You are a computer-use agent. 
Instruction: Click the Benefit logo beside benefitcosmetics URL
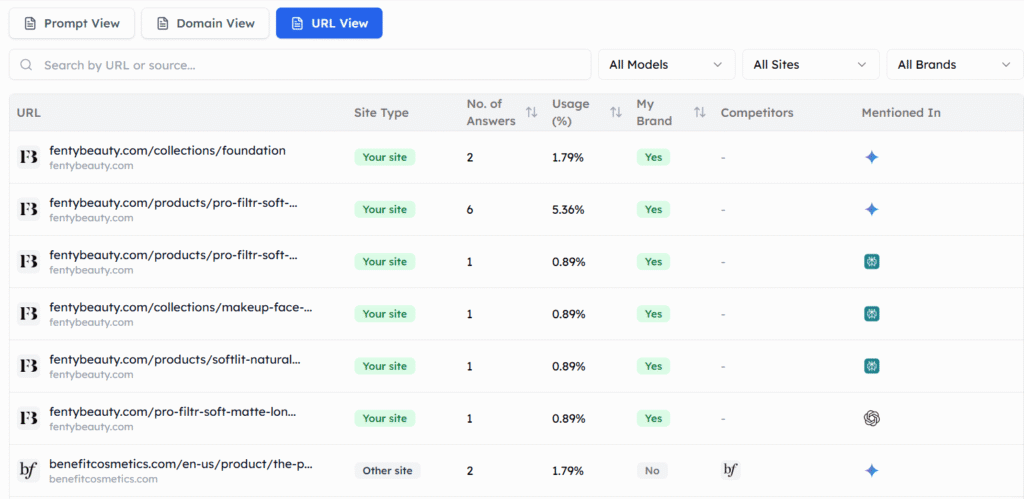[29, 470]
